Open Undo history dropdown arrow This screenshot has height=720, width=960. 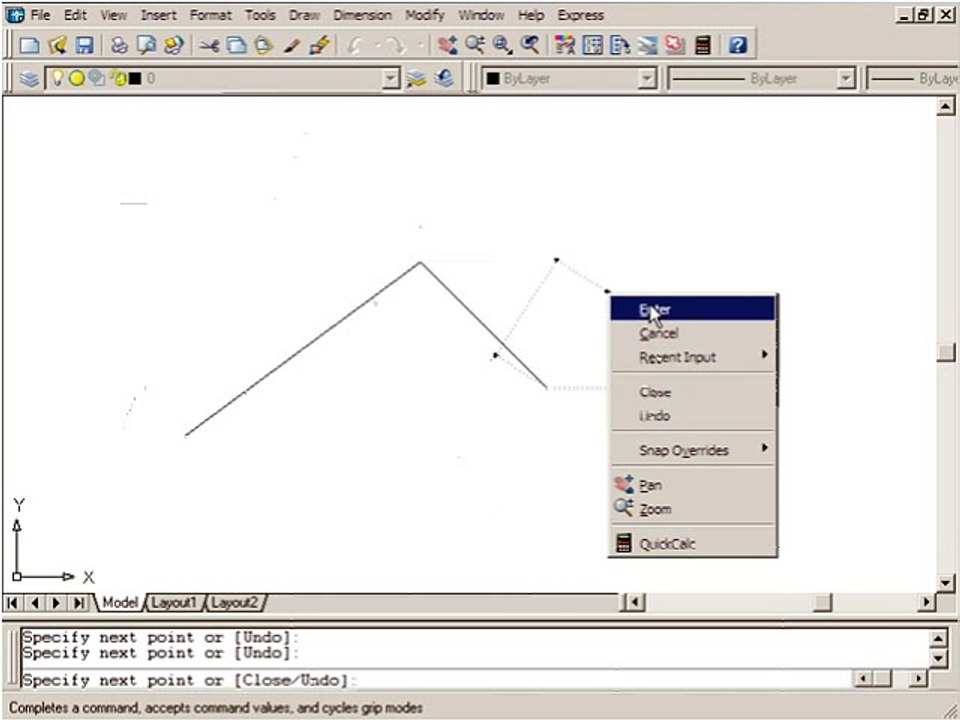tap(377, 45)
